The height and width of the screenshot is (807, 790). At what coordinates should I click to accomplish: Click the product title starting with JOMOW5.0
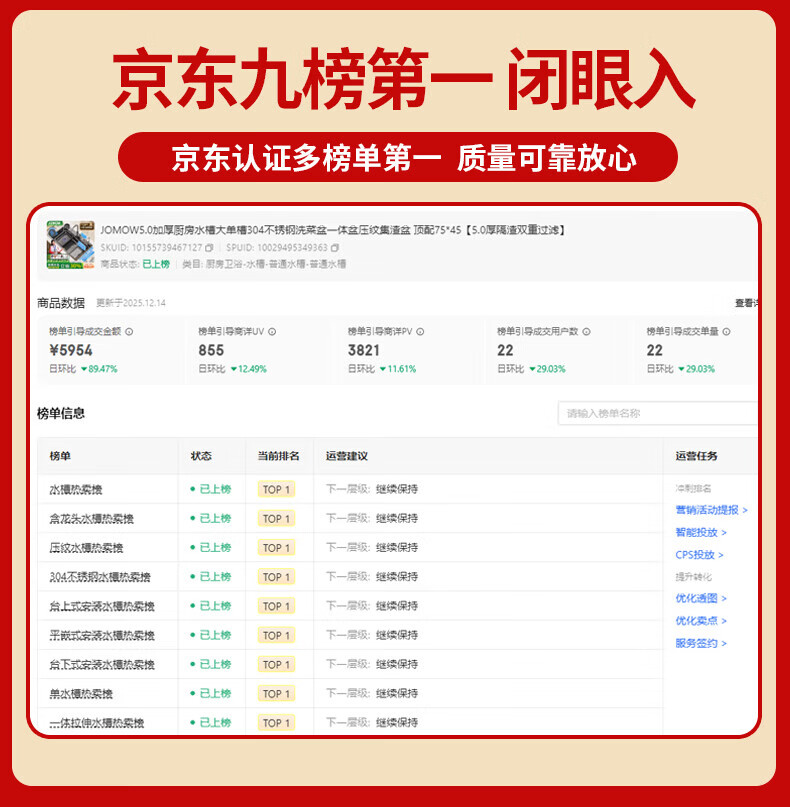click(332, 230)
